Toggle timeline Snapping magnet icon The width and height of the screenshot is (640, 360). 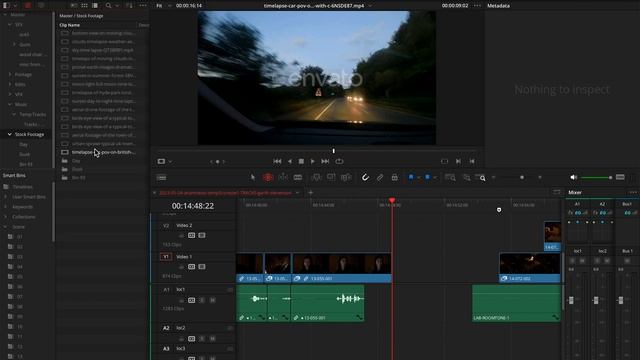tap(365, 177)
